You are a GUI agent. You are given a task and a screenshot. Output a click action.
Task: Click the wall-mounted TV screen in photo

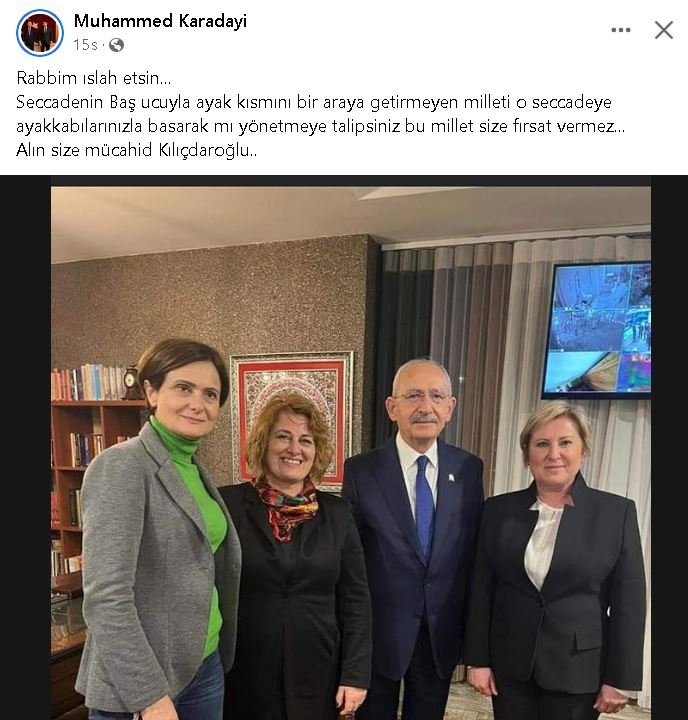[597, 329]
